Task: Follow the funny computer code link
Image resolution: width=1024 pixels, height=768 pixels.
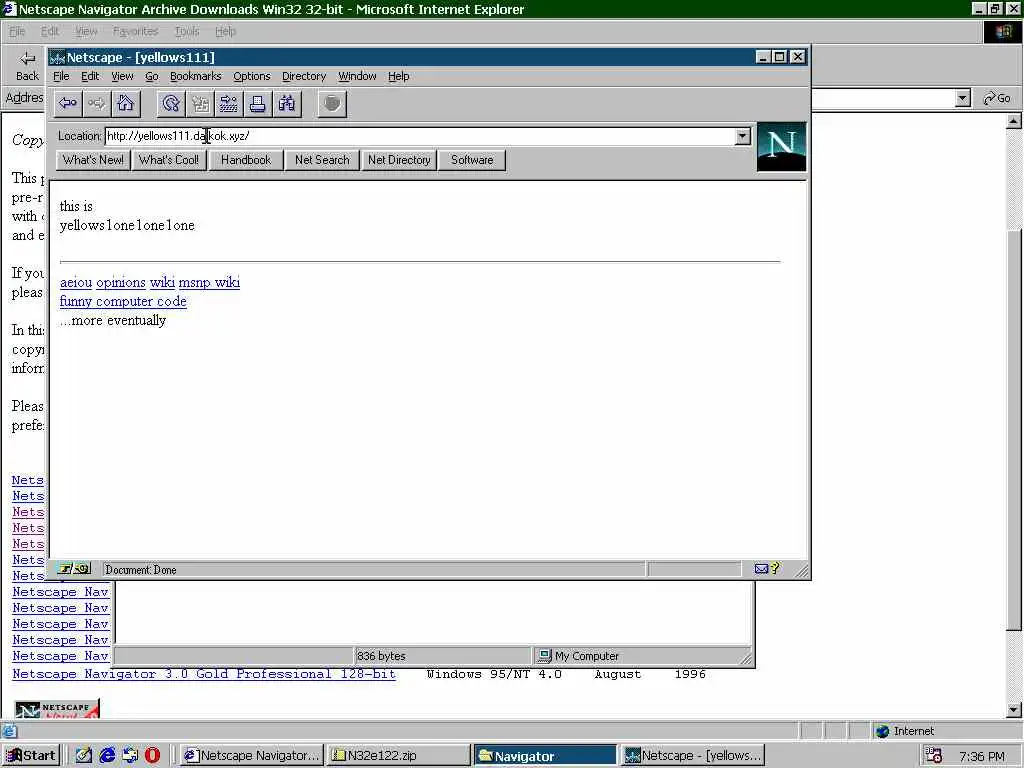Action: pyautogui.click(x=123, y=302)
